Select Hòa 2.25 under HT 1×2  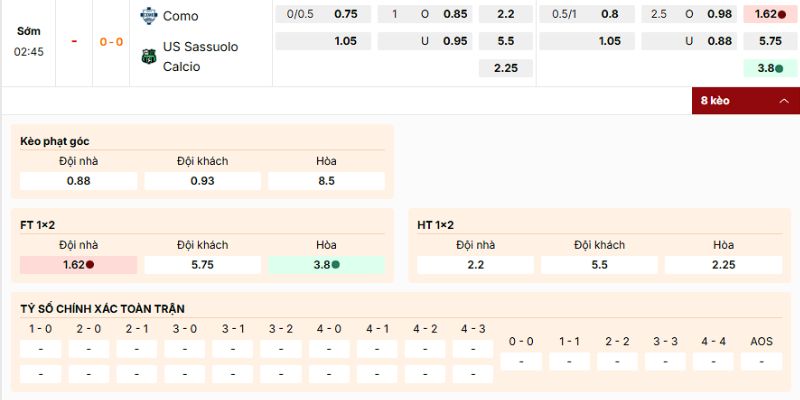click(723, 265)
